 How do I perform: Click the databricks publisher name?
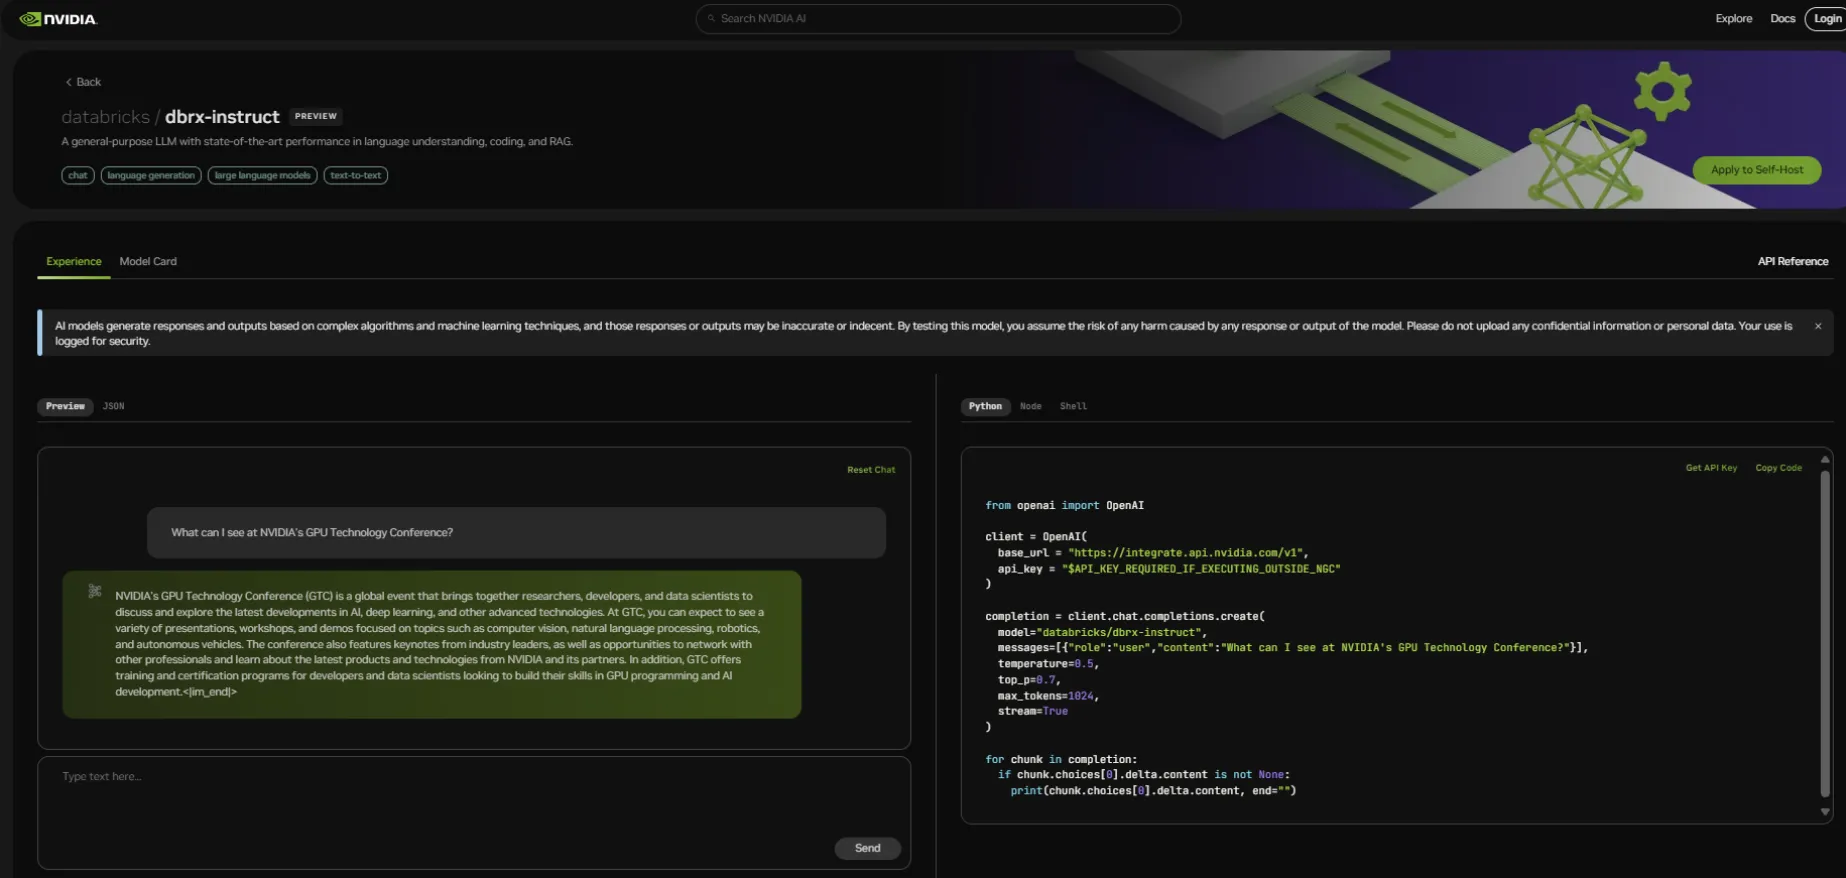pos(105,117)
